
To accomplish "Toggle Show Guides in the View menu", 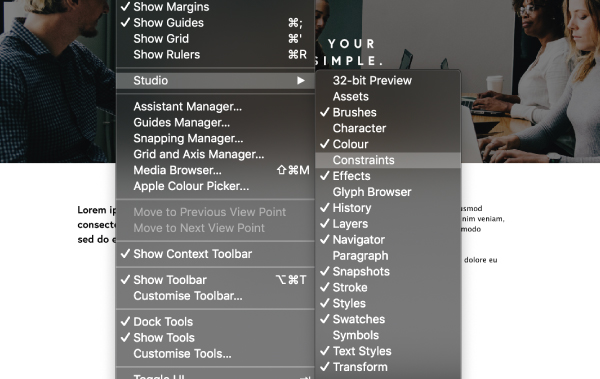I will click(x=215, y=23).
